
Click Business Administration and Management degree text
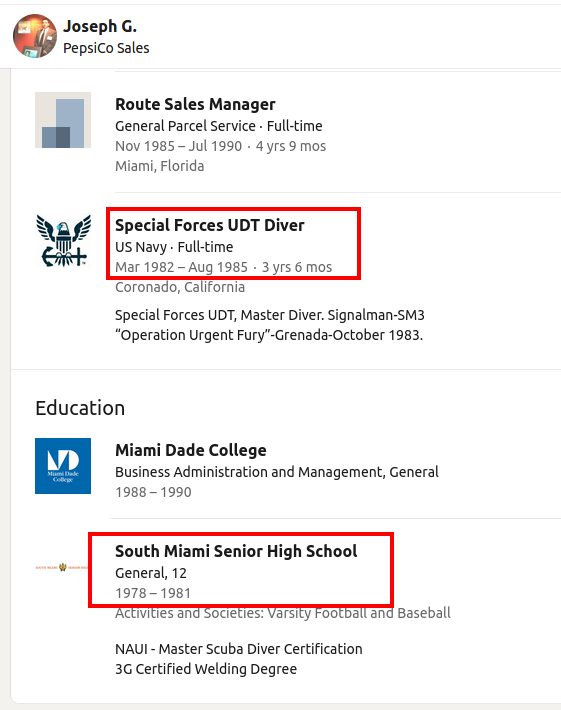point(277,472)
